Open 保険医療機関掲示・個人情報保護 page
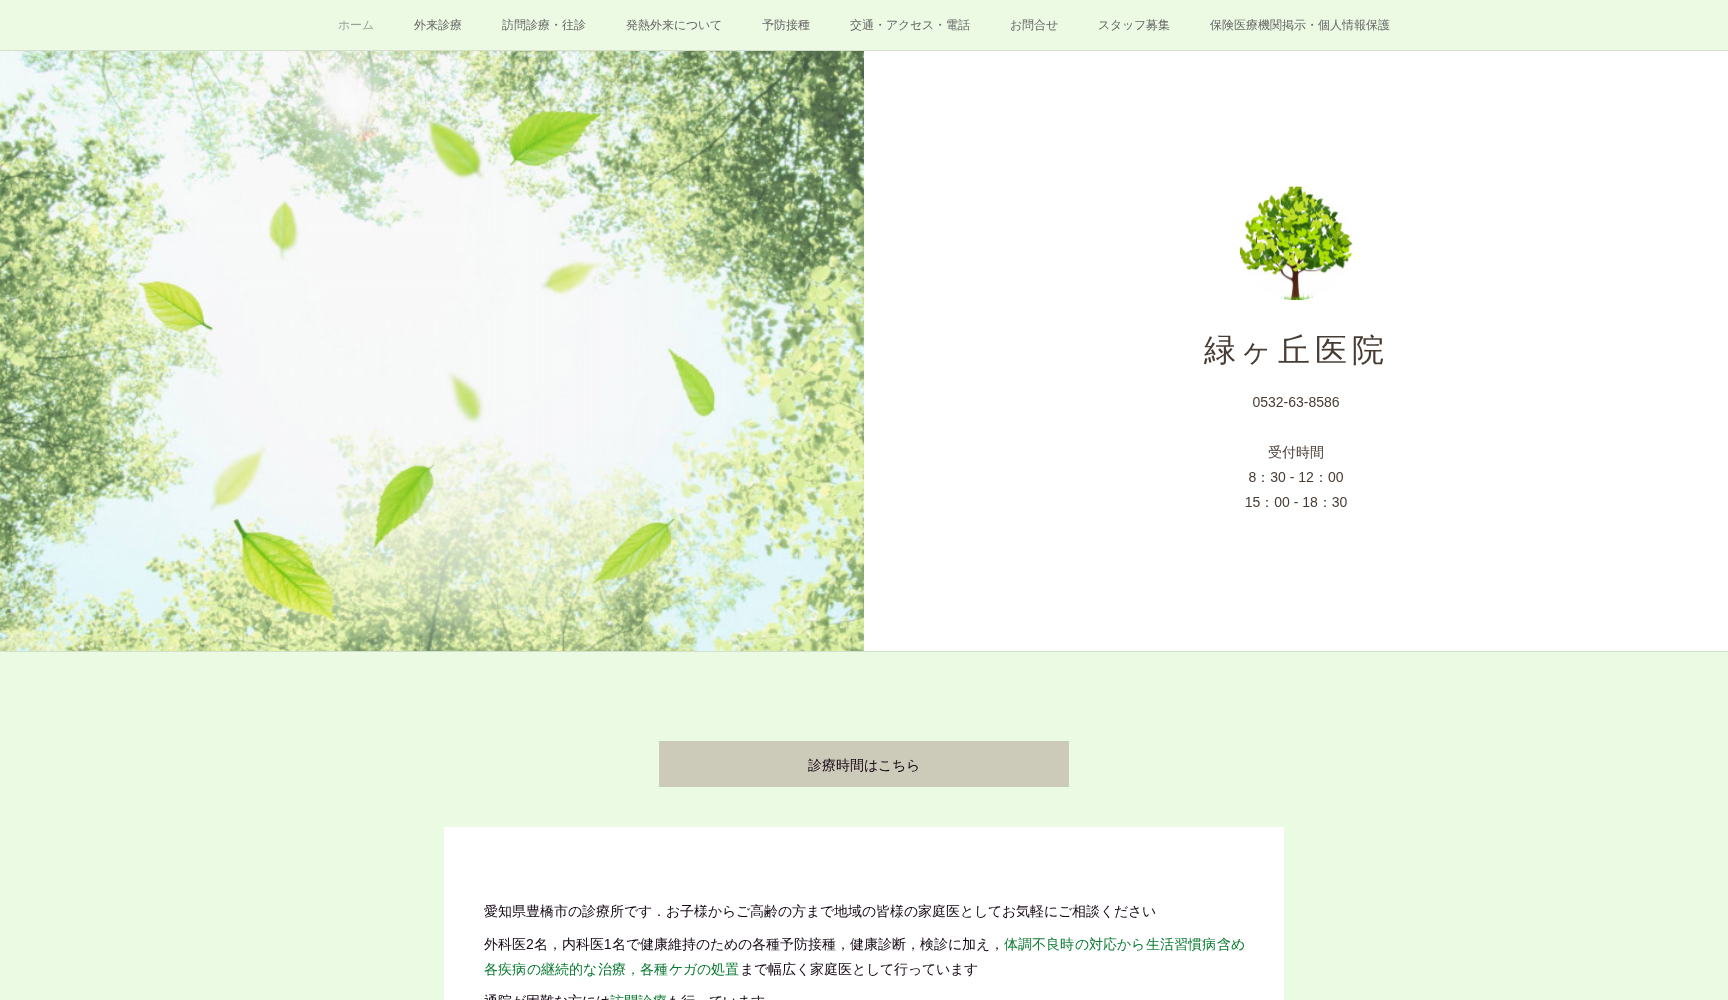This screenshot has height=1000, width=1728. [x=1298, y=25]
